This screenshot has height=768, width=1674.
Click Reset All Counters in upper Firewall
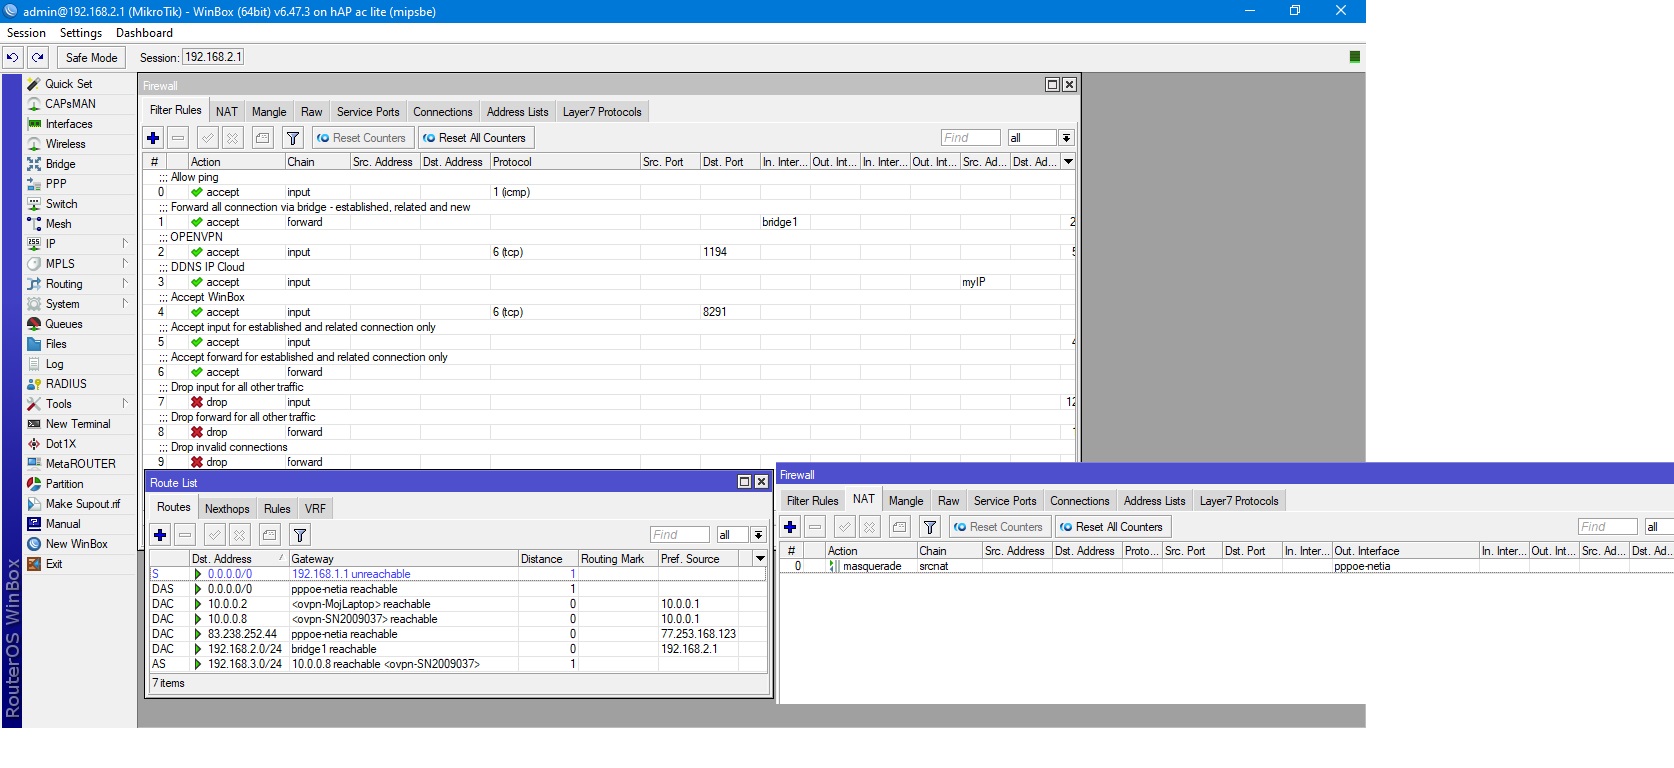coord(475,138)
